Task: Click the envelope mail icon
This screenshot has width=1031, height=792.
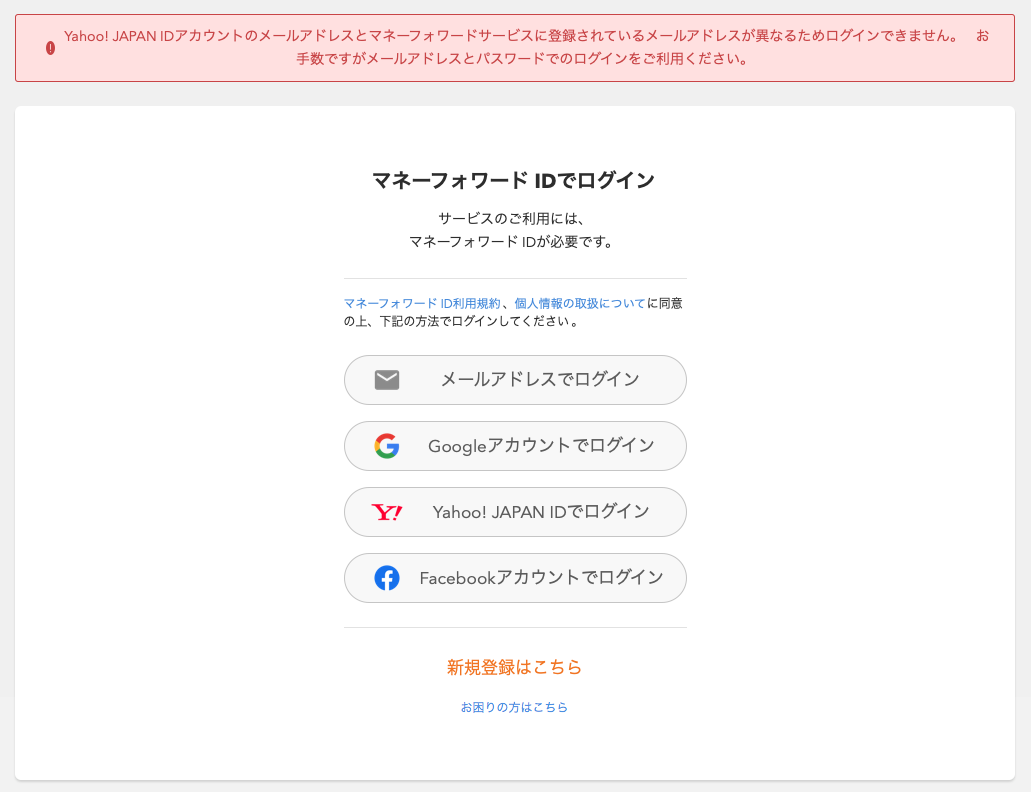Action: coord(387,380)
